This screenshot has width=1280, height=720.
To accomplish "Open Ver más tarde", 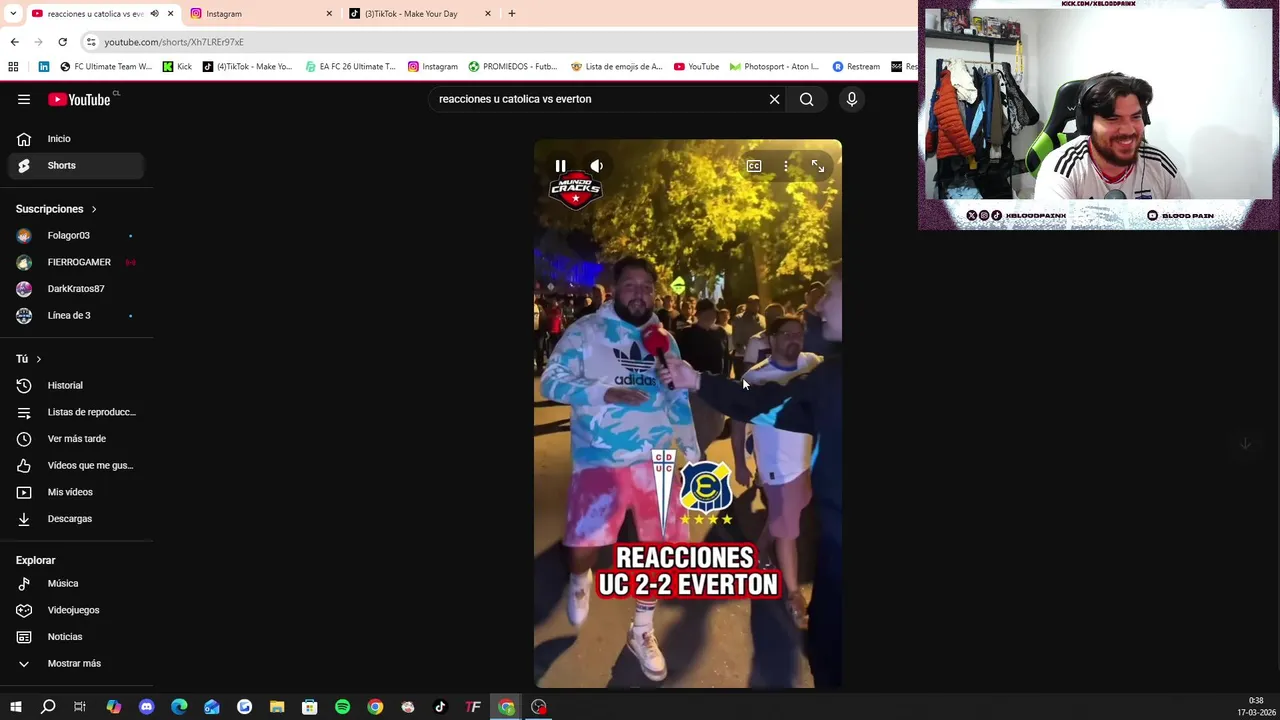I will 77,439.
